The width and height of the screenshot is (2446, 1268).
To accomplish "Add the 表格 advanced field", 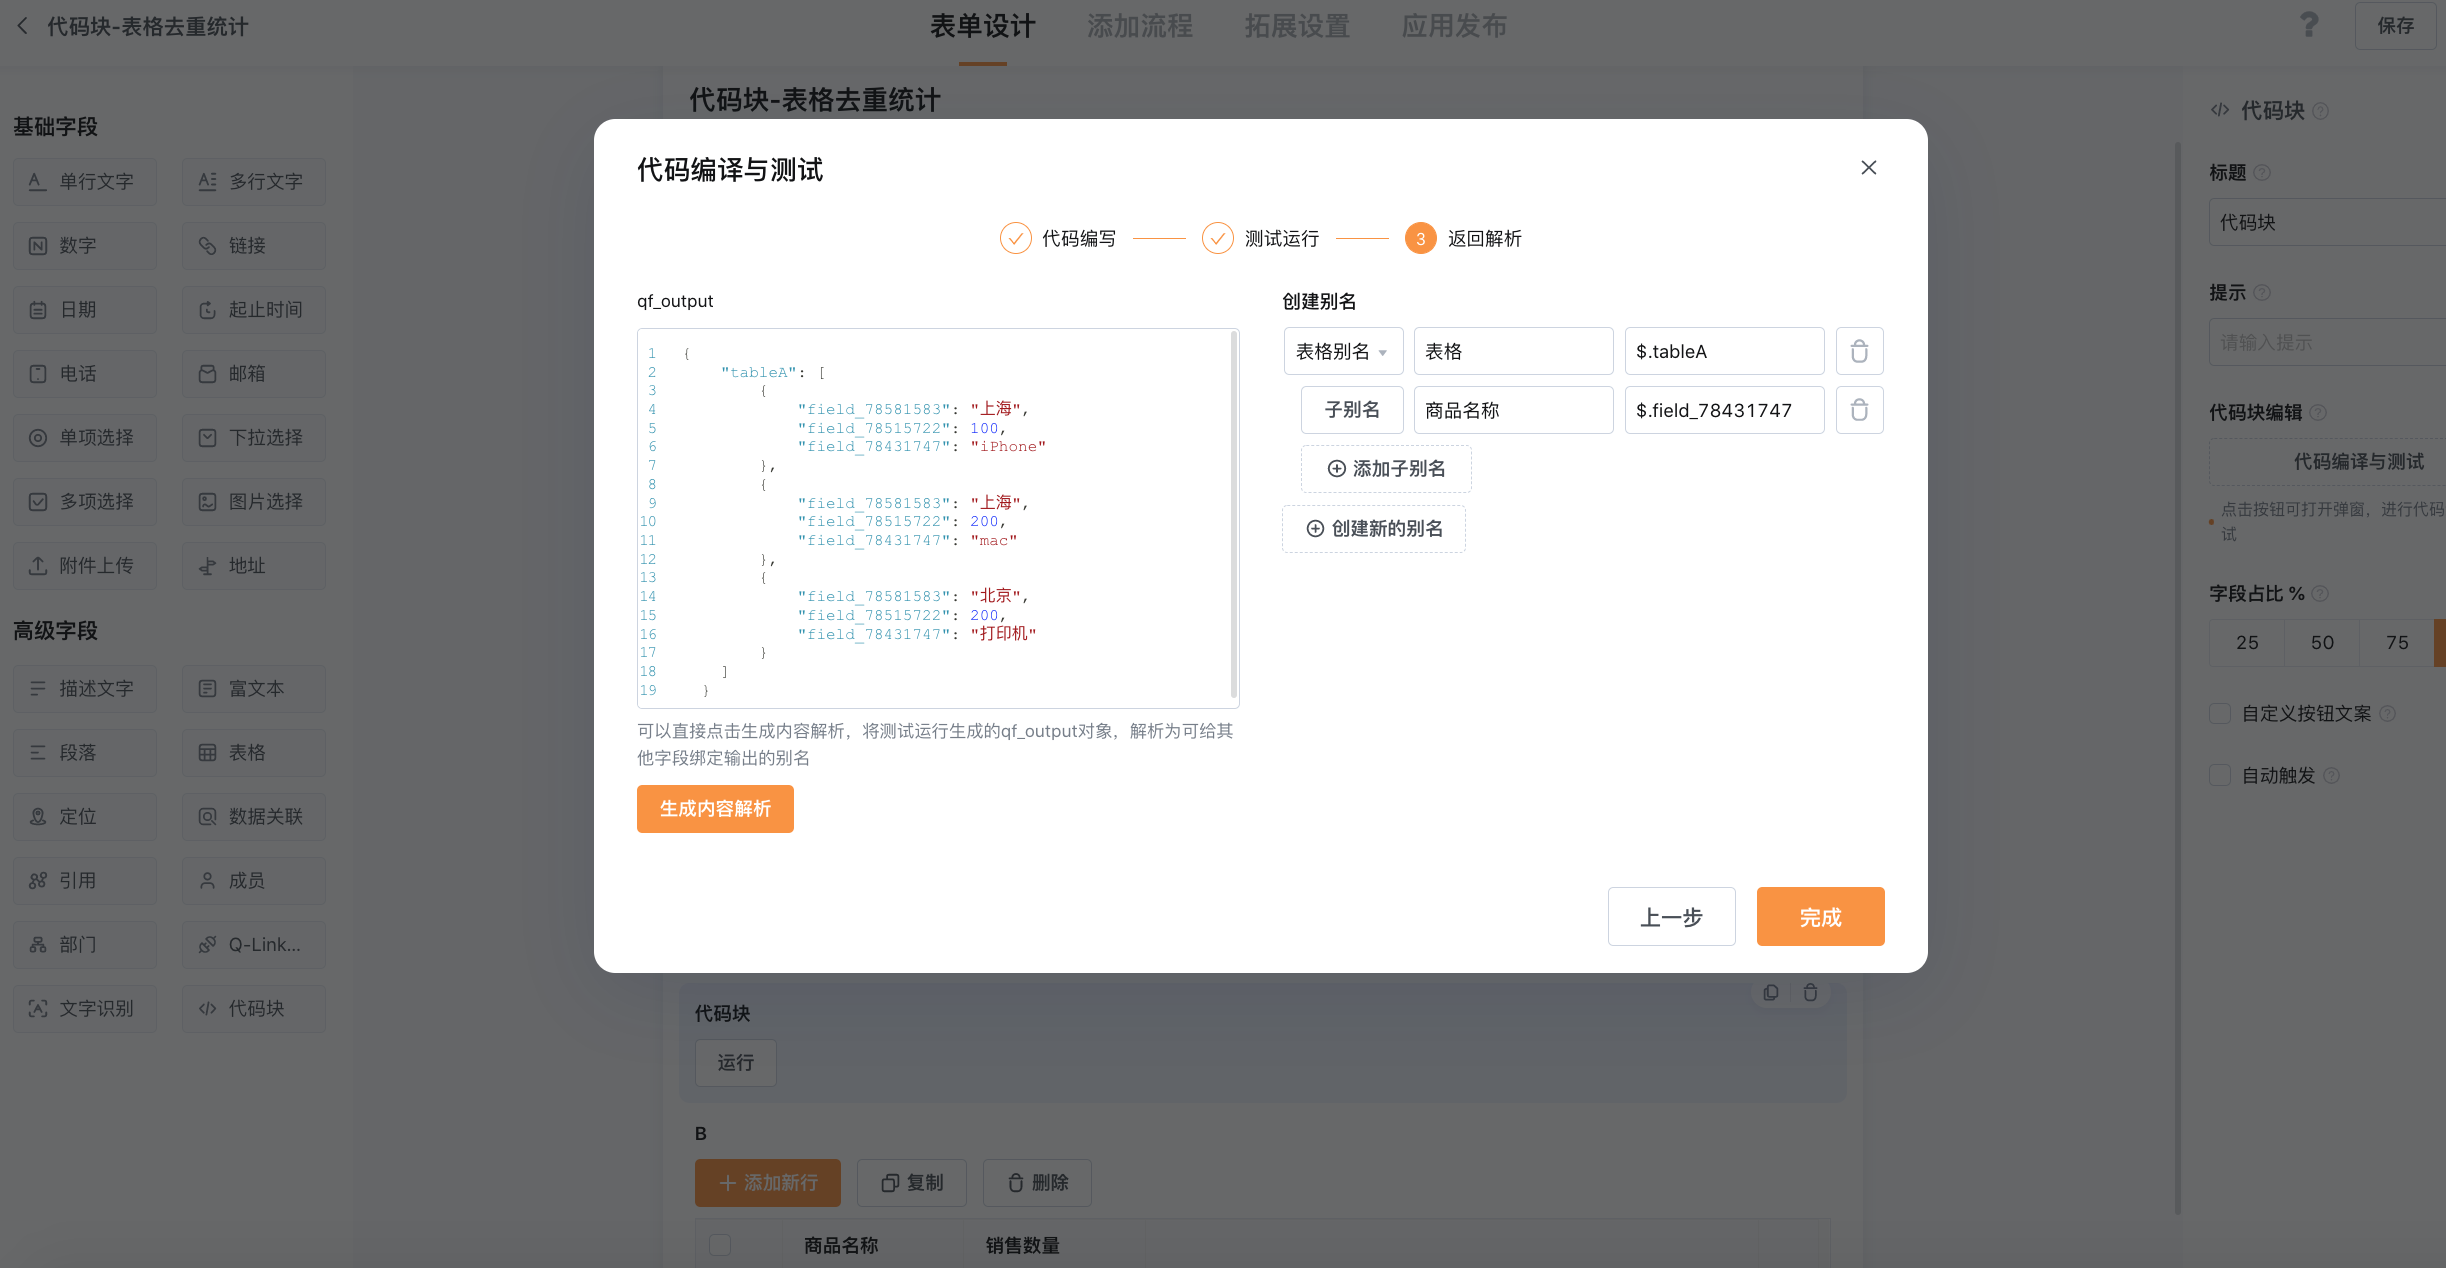I will pyautogui.click(x=254, y=752).
